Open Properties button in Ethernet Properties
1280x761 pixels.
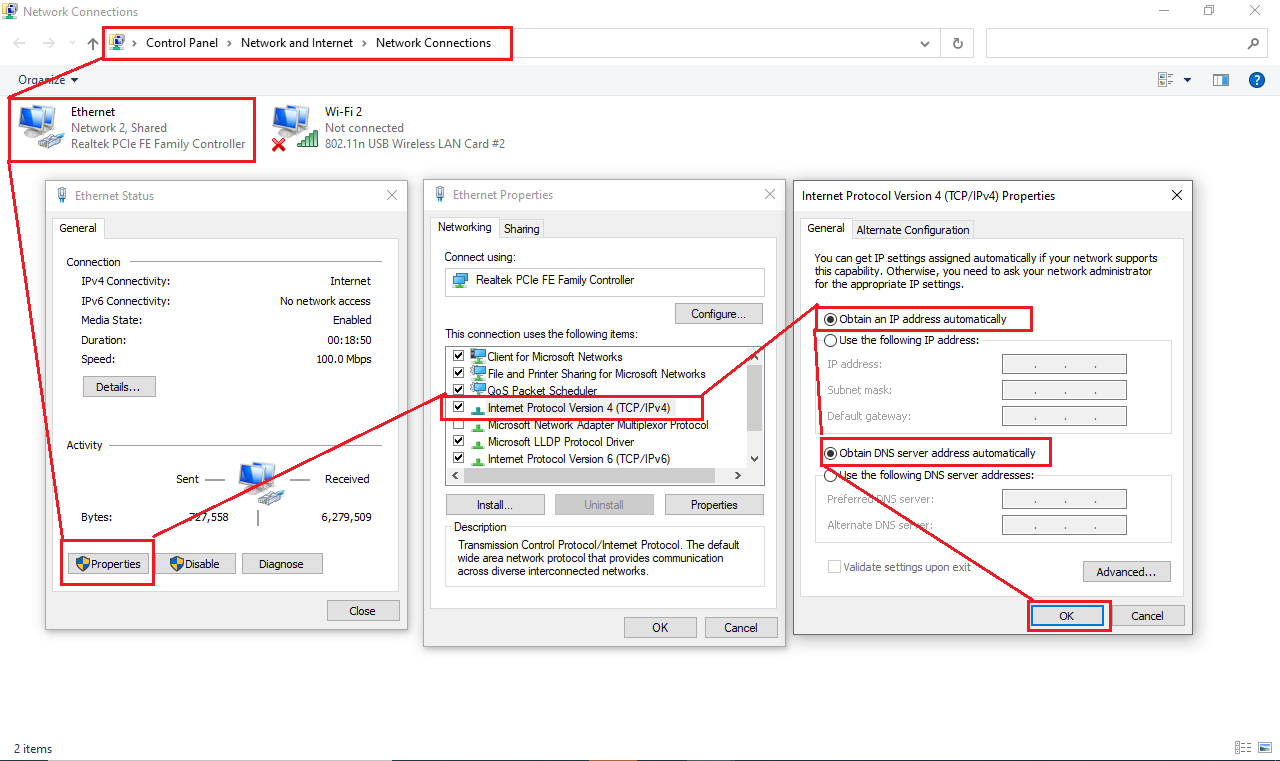[714, 505]
